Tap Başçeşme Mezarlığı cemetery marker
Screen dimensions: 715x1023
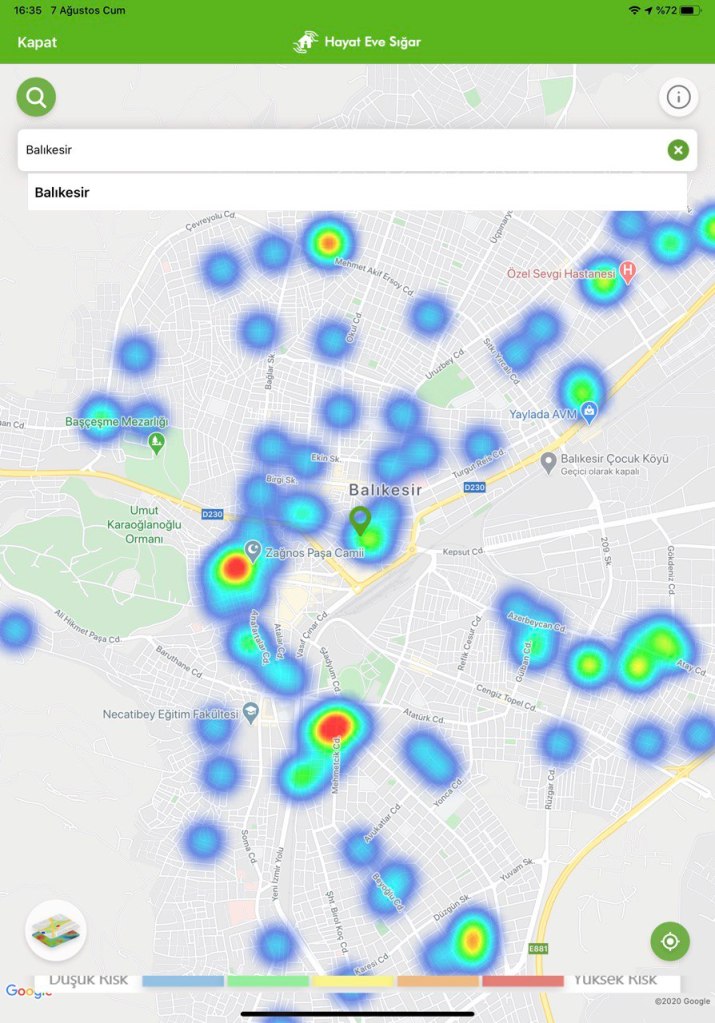[x=155, y=441]
